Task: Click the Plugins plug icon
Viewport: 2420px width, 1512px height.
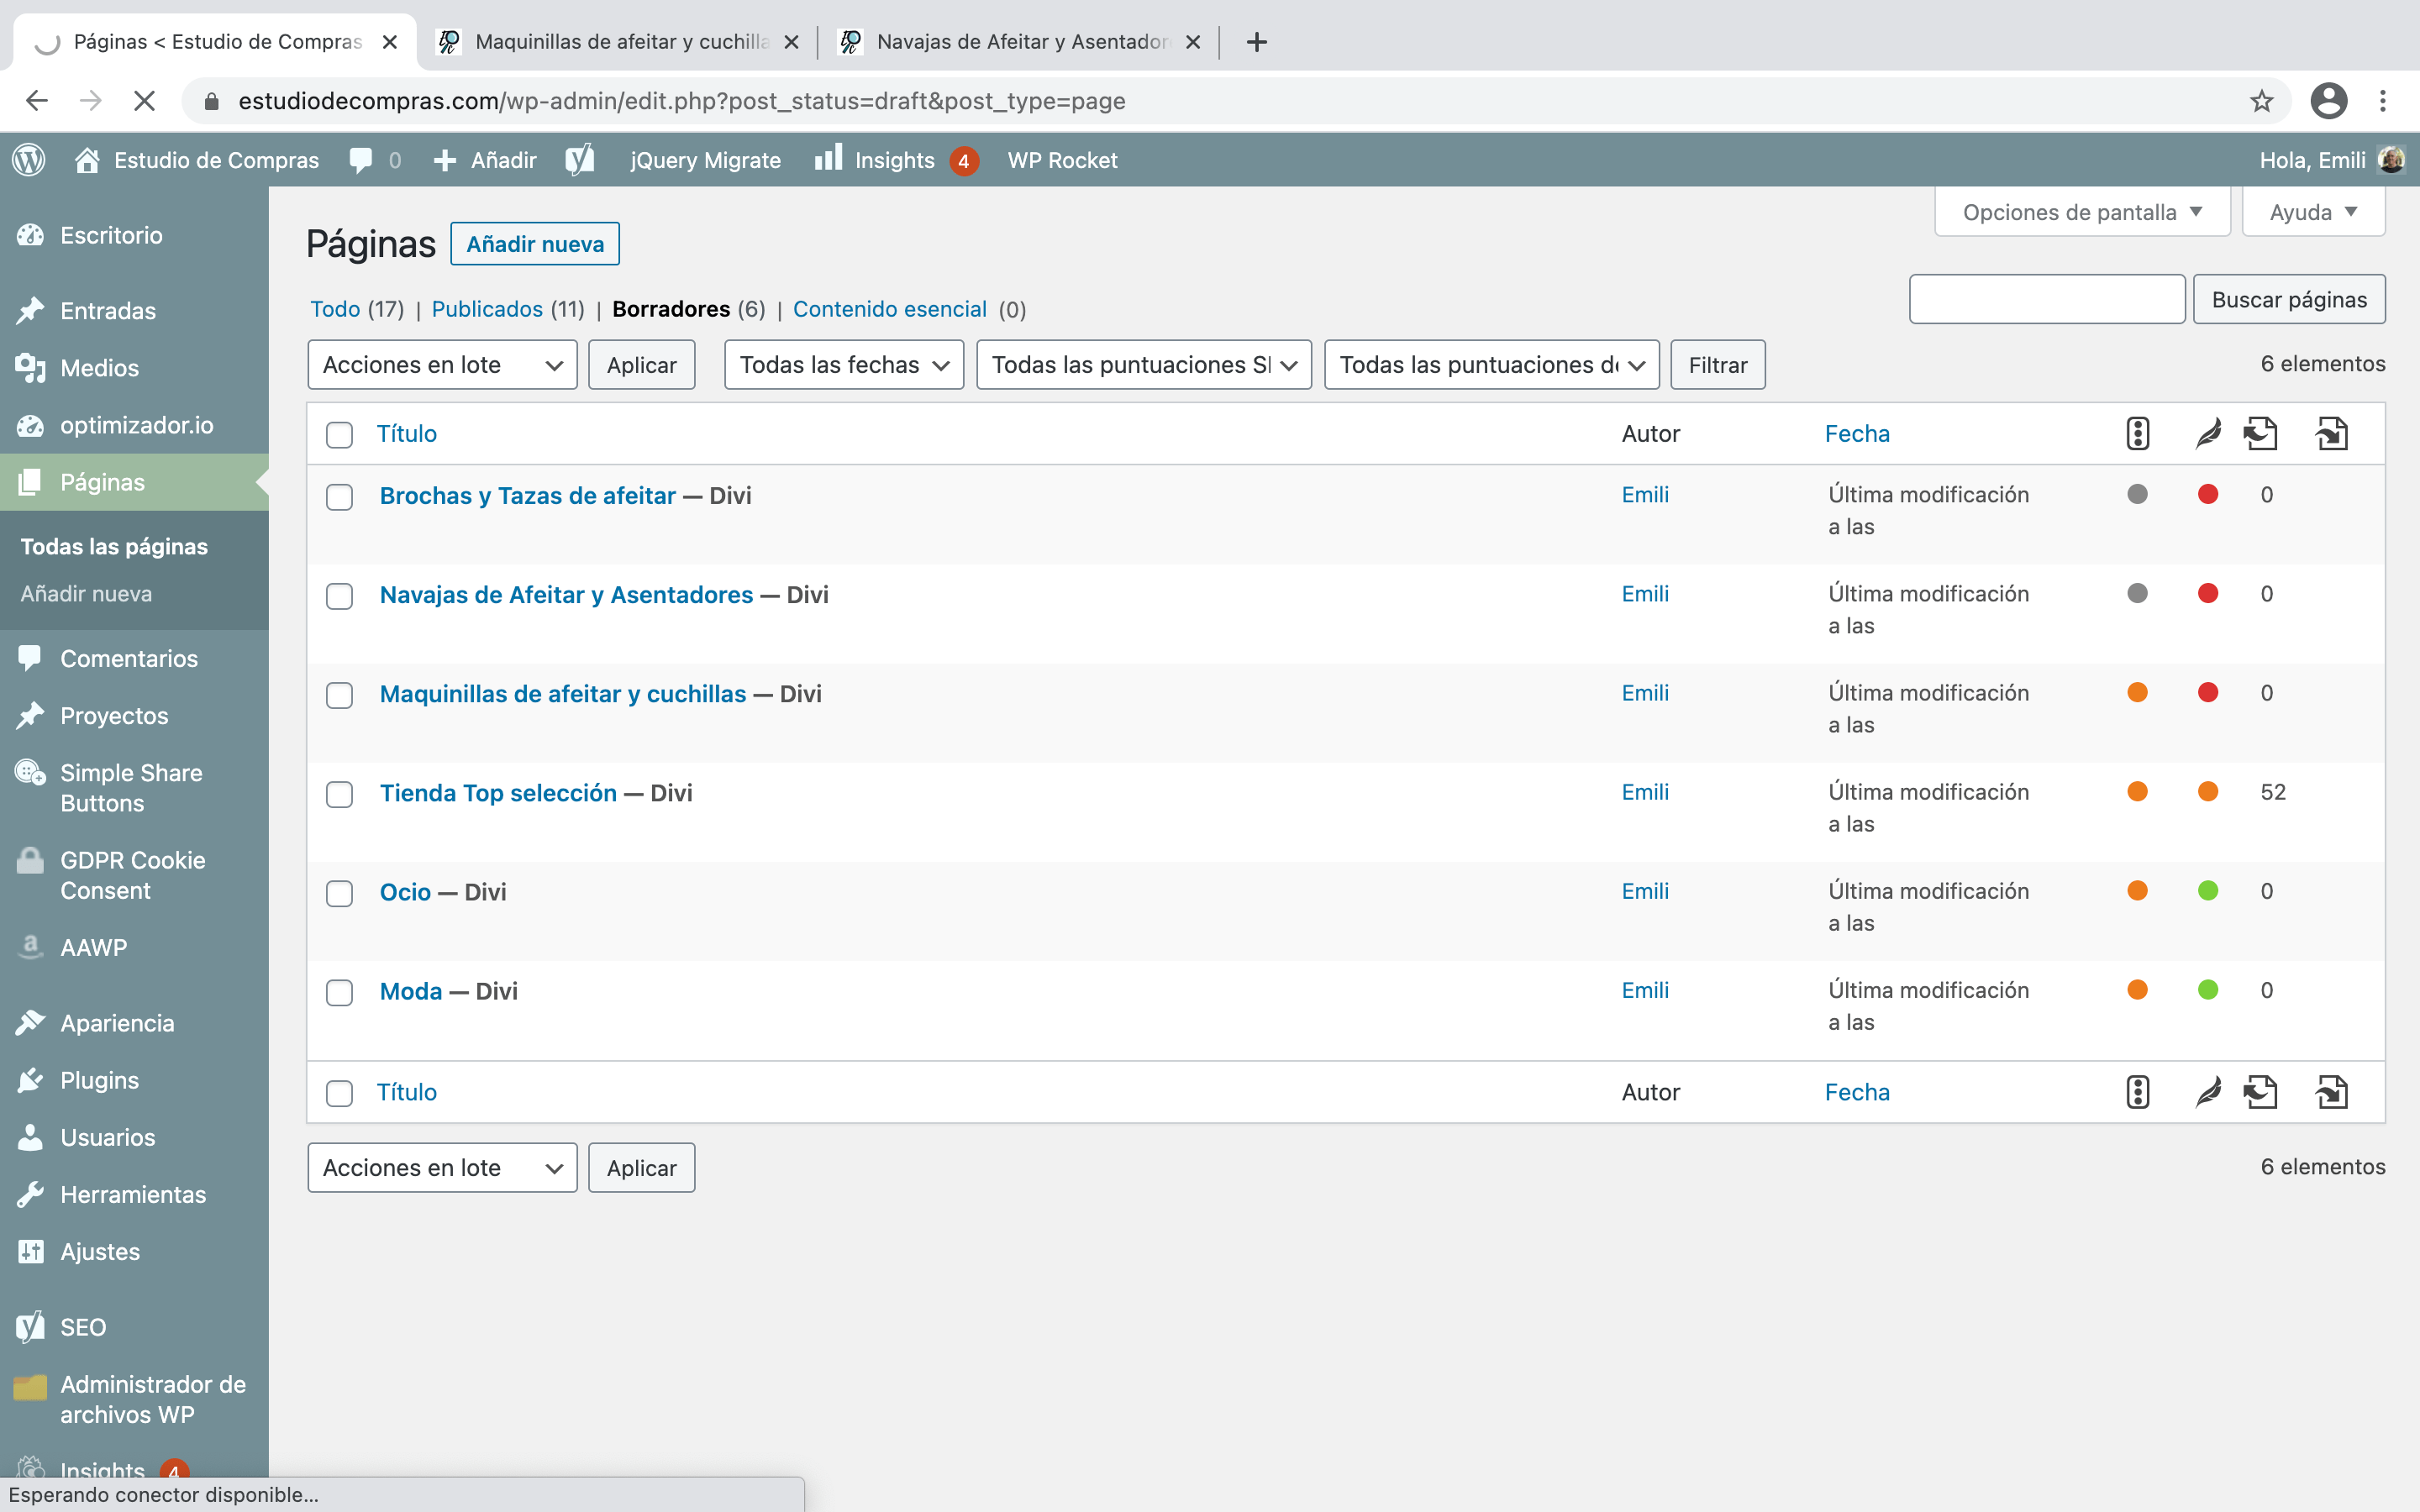Action: (30, 1080)
